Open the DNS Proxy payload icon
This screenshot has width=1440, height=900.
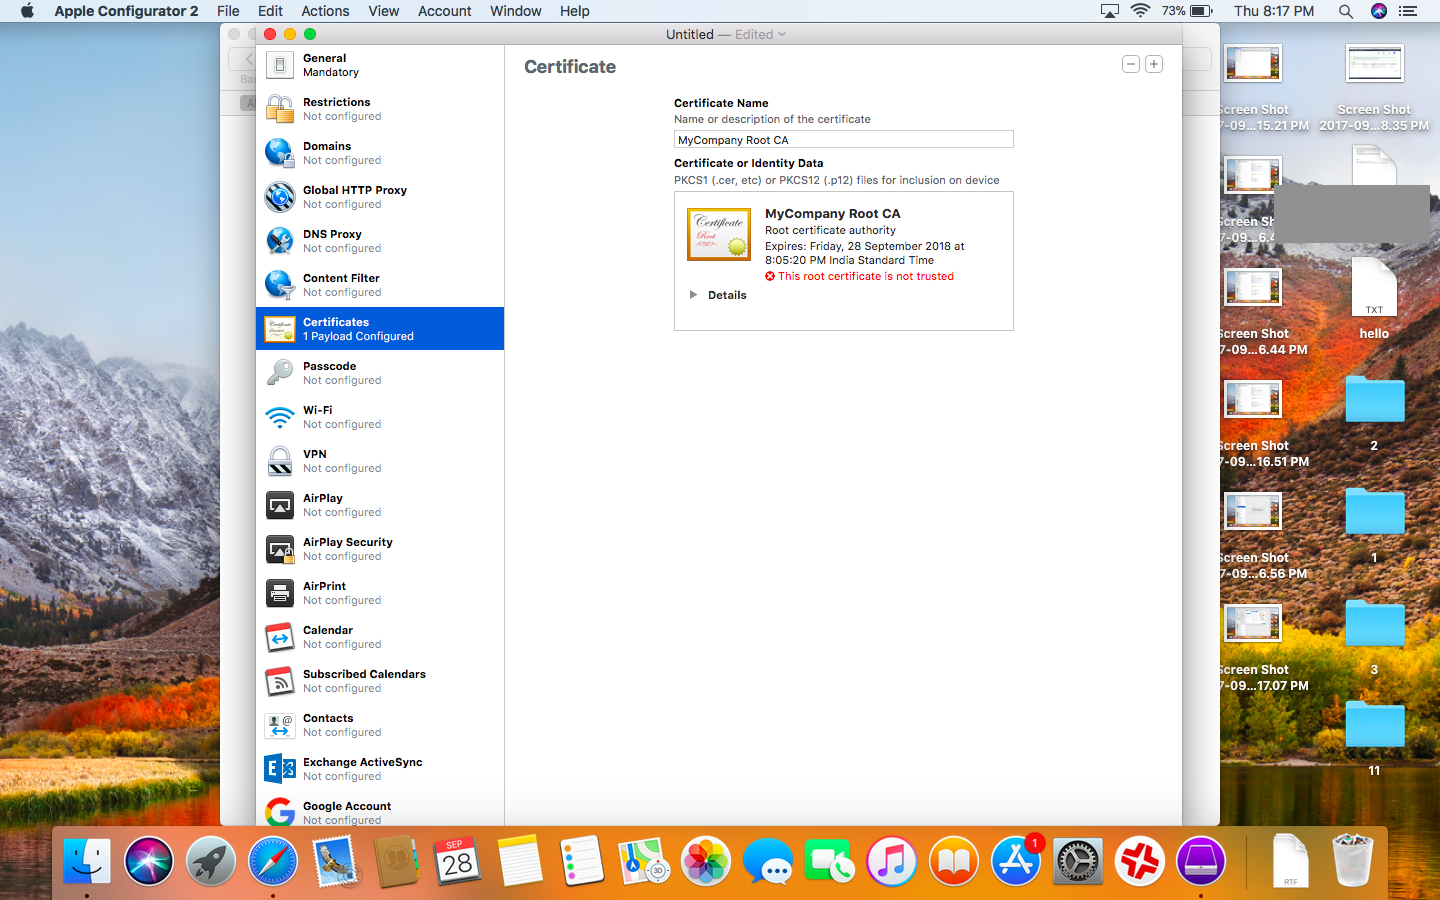(280, 241)
